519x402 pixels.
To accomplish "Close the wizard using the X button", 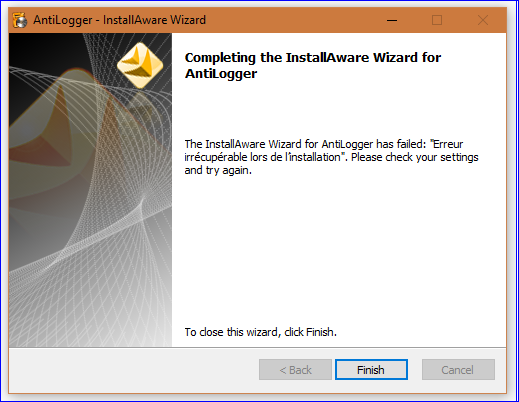I will tap(483, 20).
